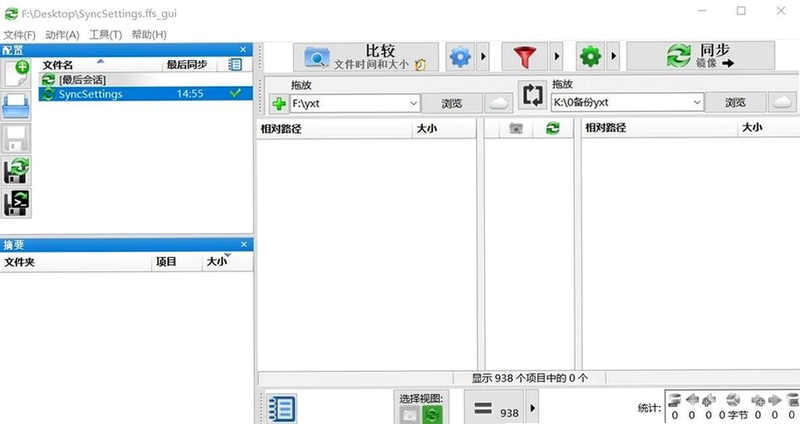Expand the left folder path F:\yxt dropdown

click(413, 104)
